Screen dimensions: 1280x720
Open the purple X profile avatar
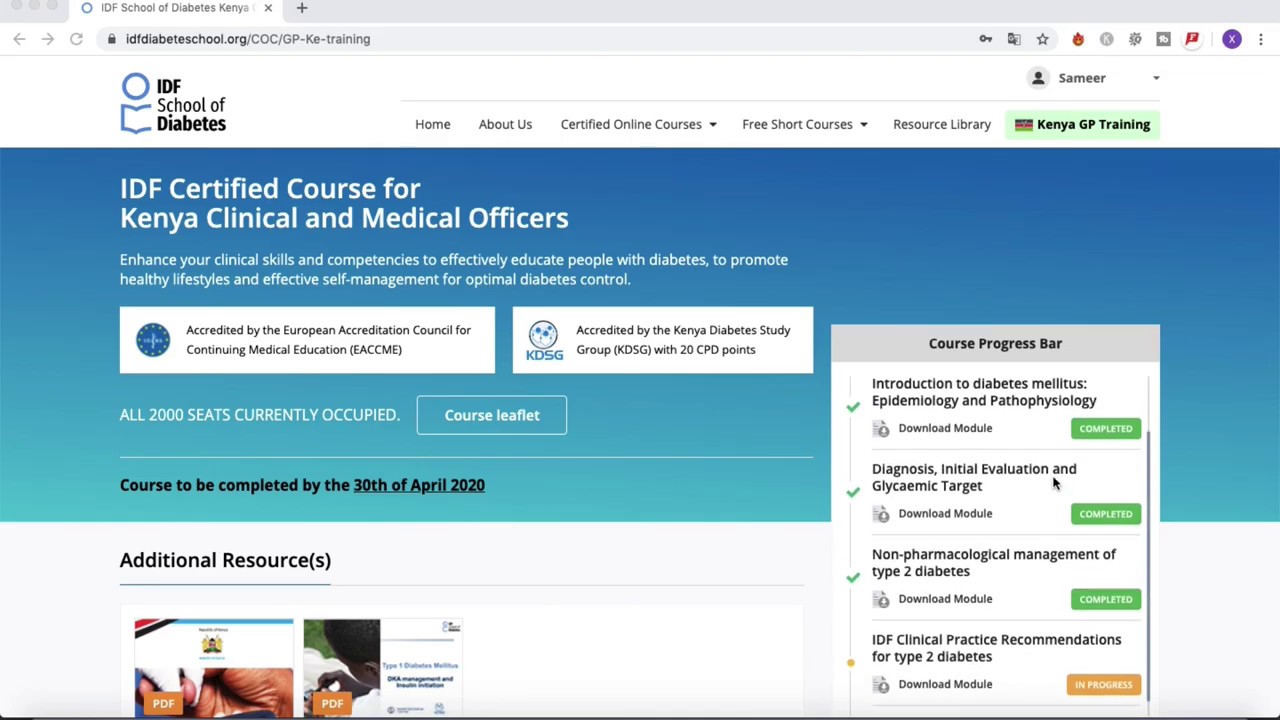pos(1232,39)
